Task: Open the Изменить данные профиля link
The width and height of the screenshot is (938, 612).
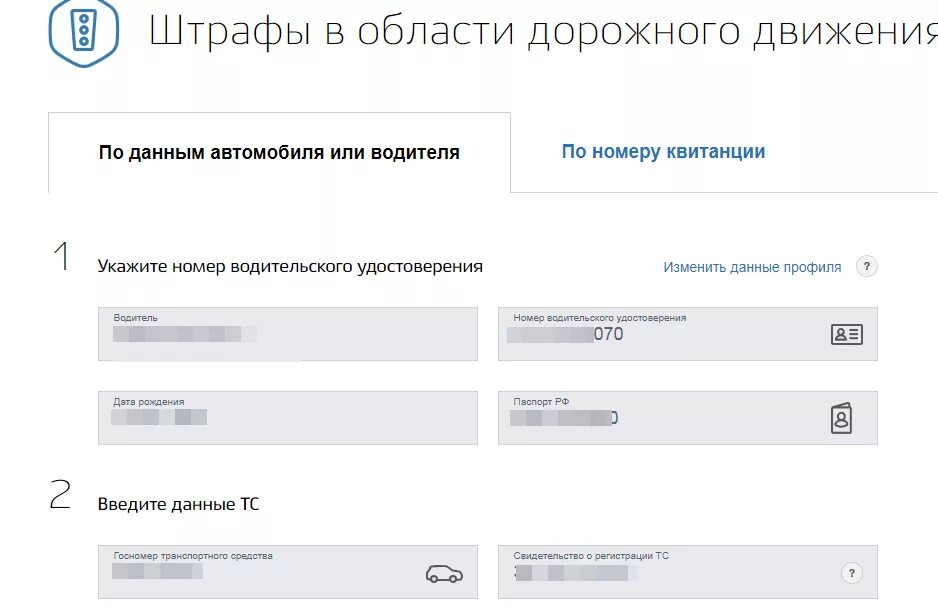Action: (752, 267)
